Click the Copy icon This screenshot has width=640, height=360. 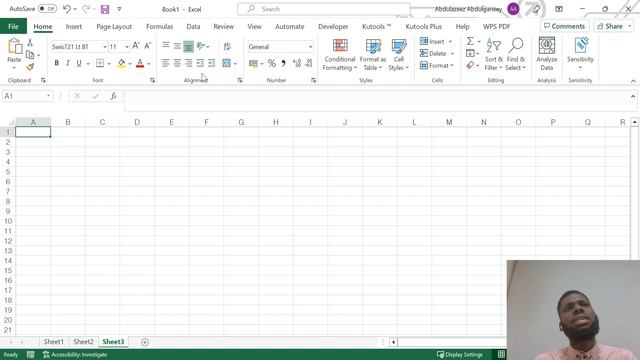[30, 54]
